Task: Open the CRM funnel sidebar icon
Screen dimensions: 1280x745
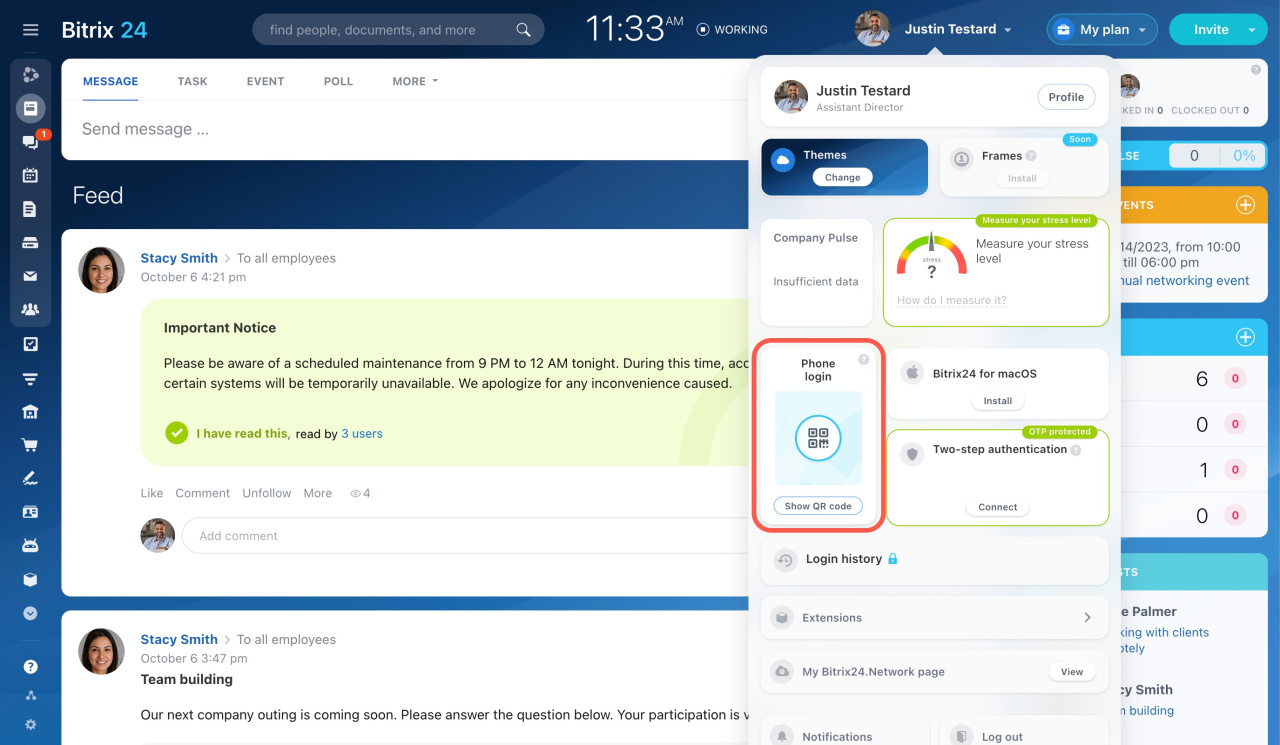Action: click(30, 378)
